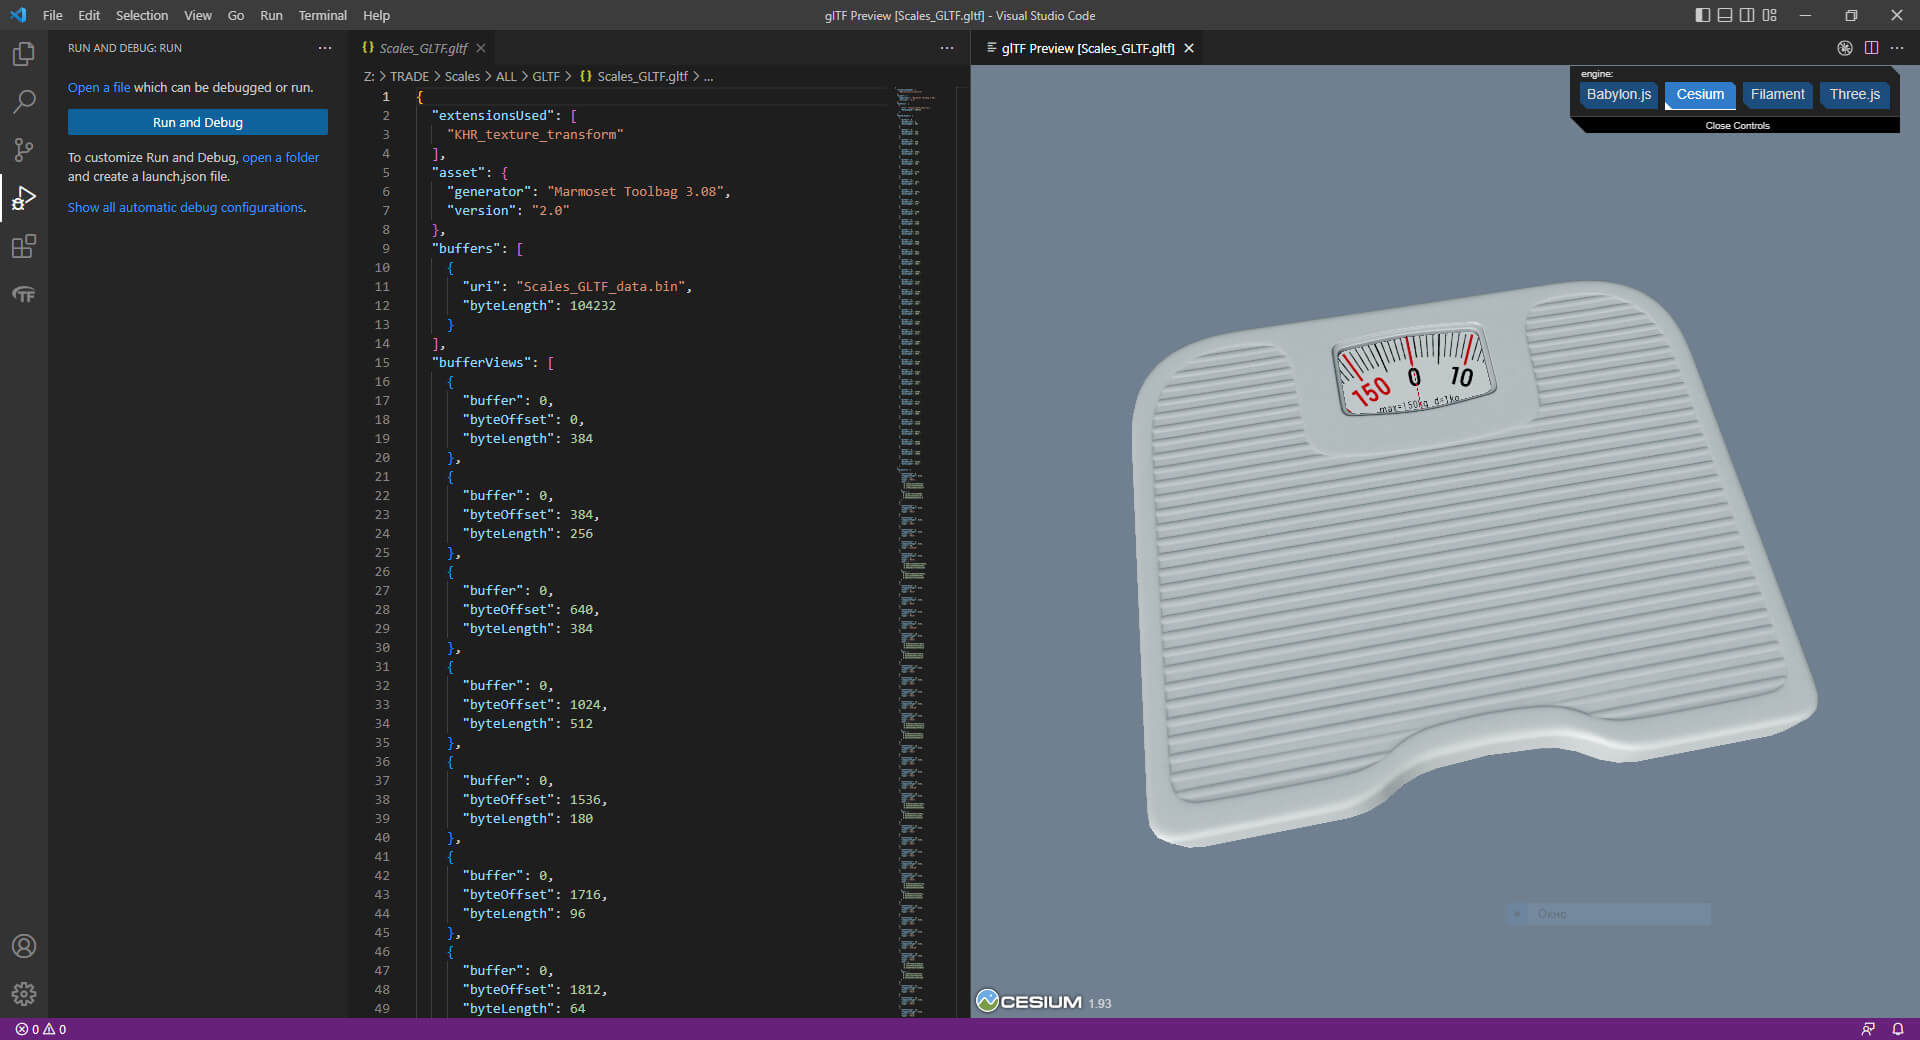Switch to the Scales_GLTF.gltf editor tab
Image resolution: width=1920 pixels, height=1040 pixels.
(x=423, y=48)
